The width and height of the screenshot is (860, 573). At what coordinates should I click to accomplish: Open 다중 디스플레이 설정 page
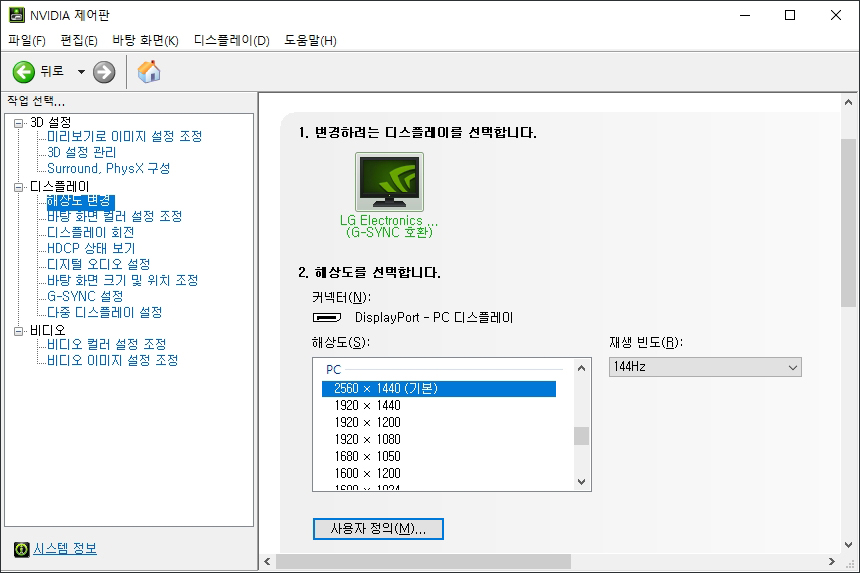[105, 313]
